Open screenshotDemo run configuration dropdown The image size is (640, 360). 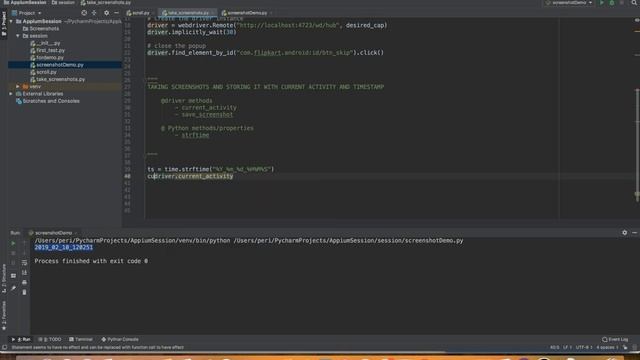pyautogui.click(x=569, y=3)
